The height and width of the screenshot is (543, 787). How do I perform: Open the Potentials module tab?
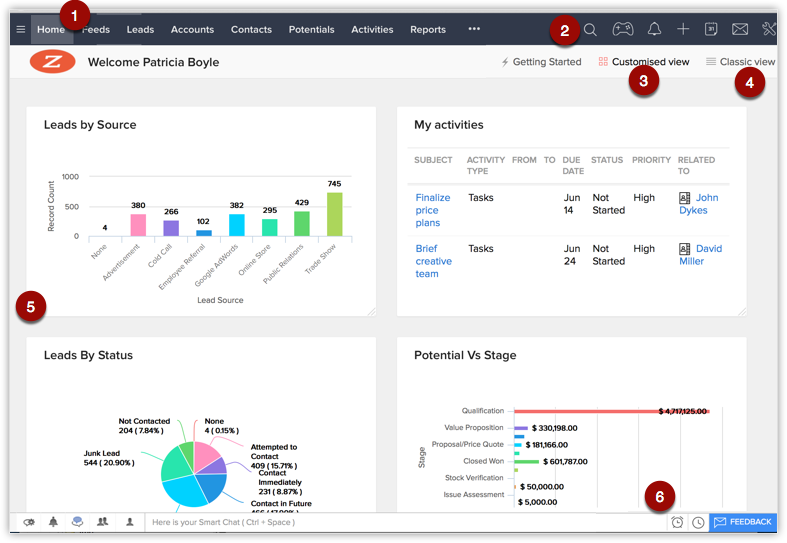click(x=311, y=30)
